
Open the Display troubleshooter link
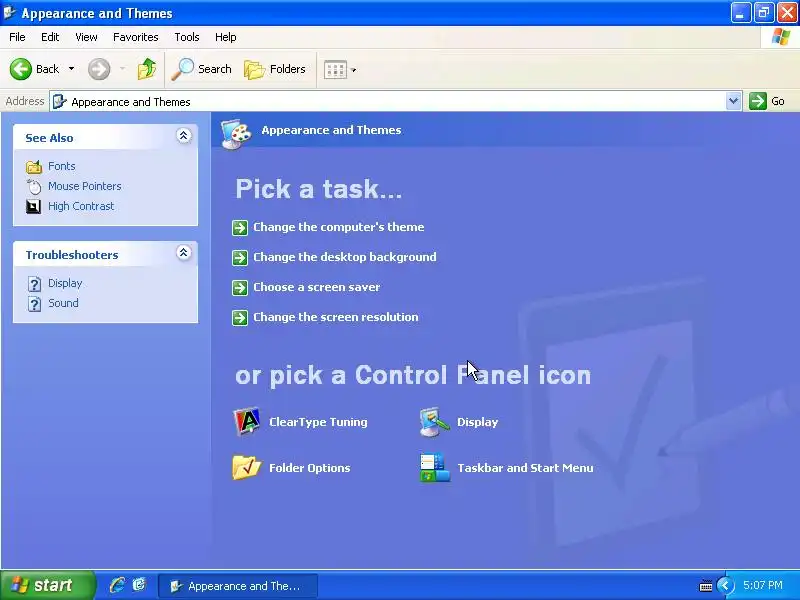point(65,283)
